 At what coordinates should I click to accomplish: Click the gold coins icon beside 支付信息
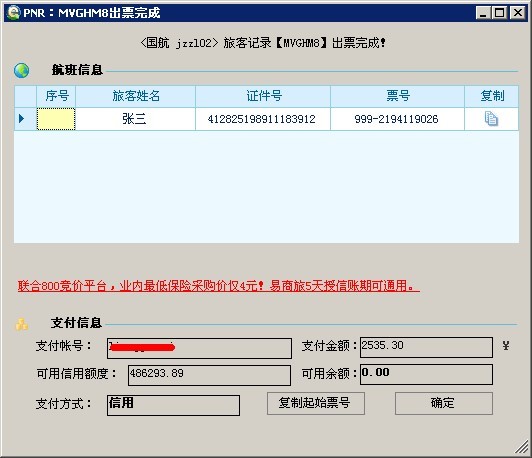click(22, 324)
